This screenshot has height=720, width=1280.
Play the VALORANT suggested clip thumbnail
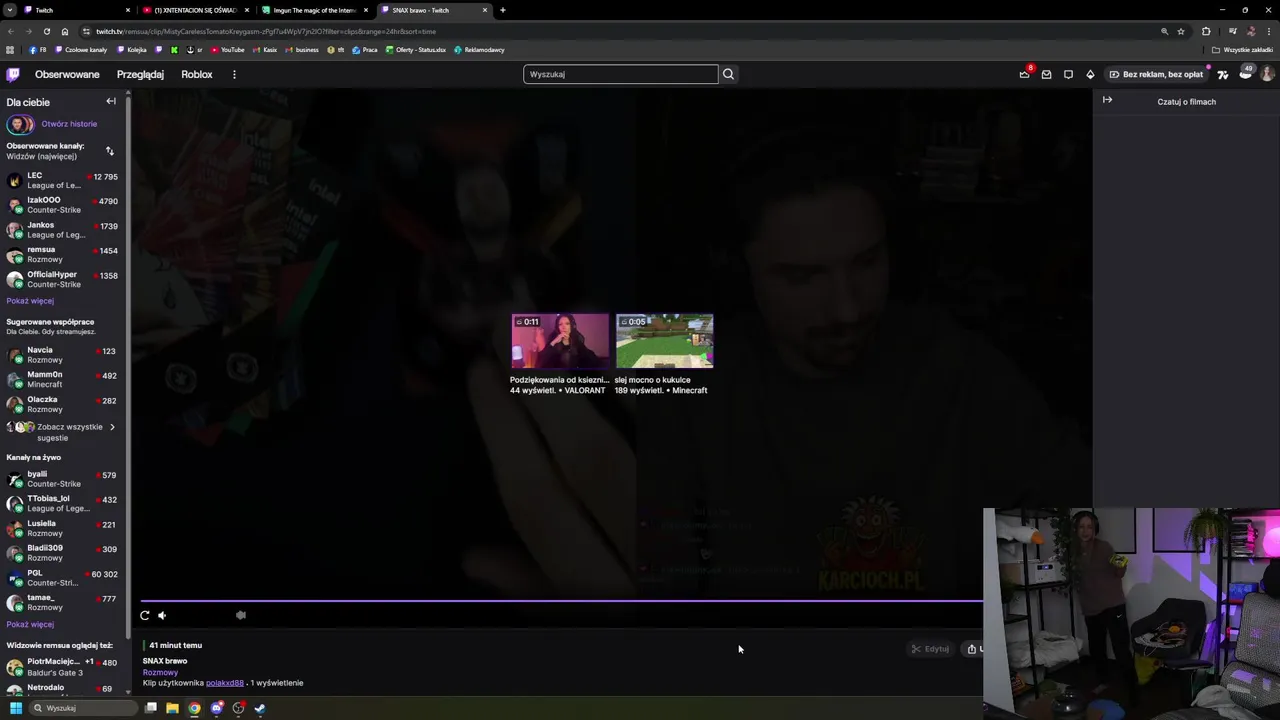point(560,342)
